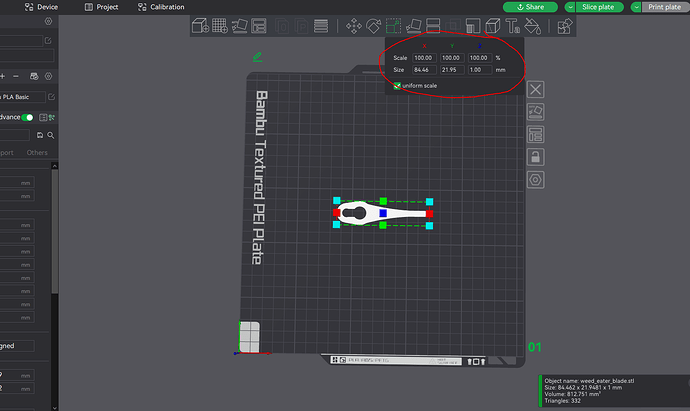The width and height of the screenshot is (690, 411).
Task: Click the active Scale tool icon
Action: [x=395, y=25]
